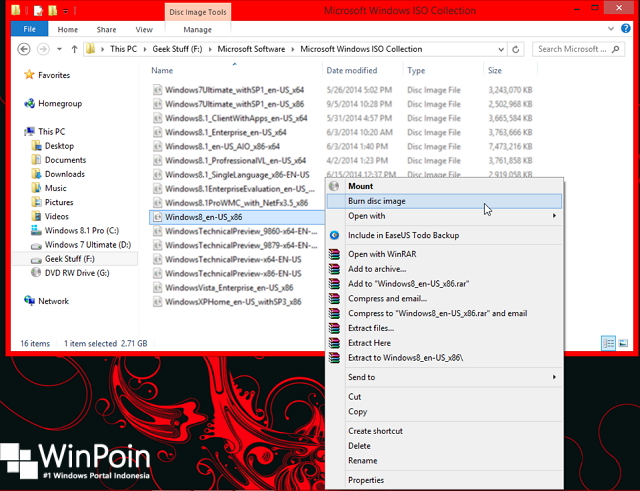The height and width of the screenshot is (491, 640).
Task: Open the Send to submenu
Action: (x=444, y=377)
